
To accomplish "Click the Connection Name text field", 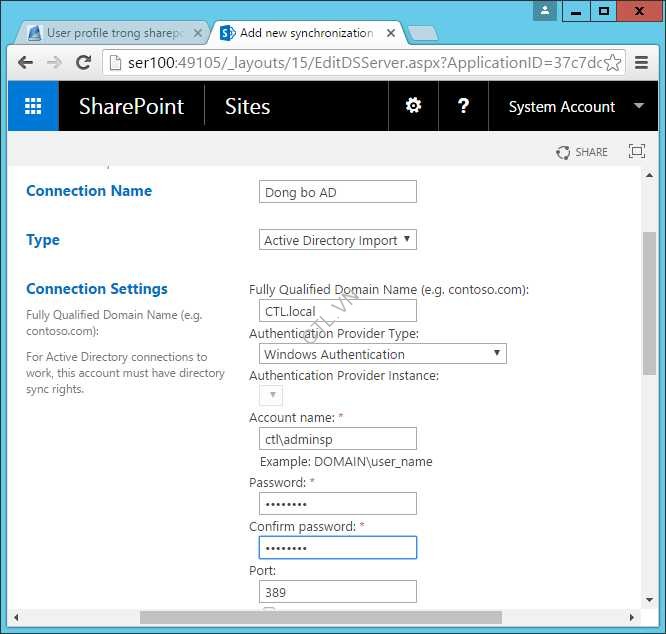I will [x=337, y=192].
